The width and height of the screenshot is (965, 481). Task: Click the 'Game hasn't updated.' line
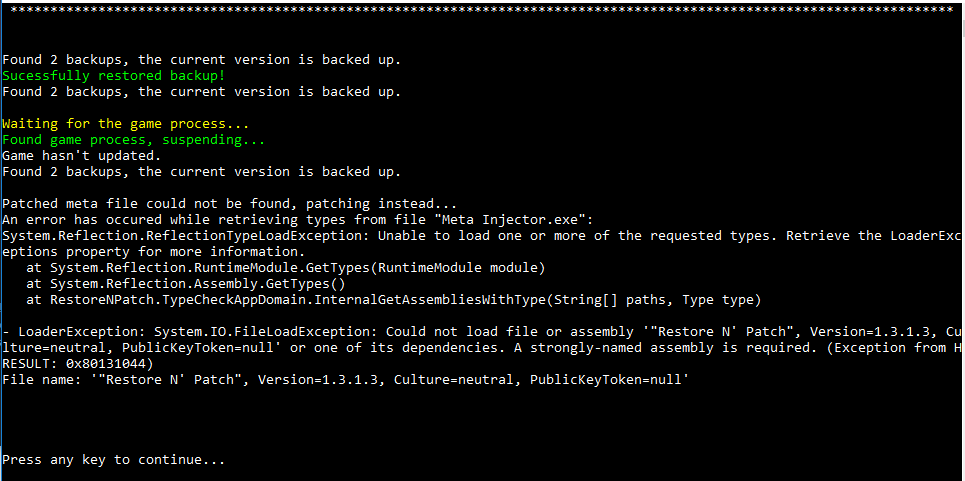coord(81,156)
